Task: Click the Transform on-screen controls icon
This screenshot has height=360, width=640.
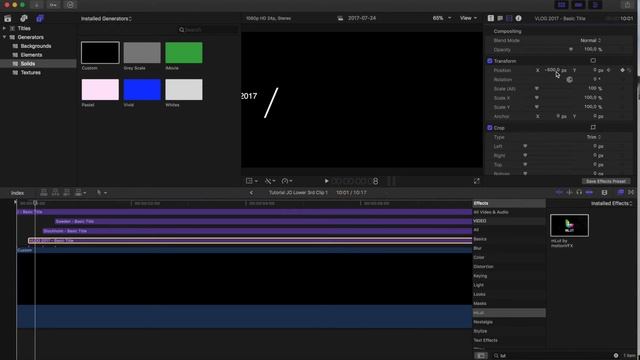Action: click(x=593, y=61)
